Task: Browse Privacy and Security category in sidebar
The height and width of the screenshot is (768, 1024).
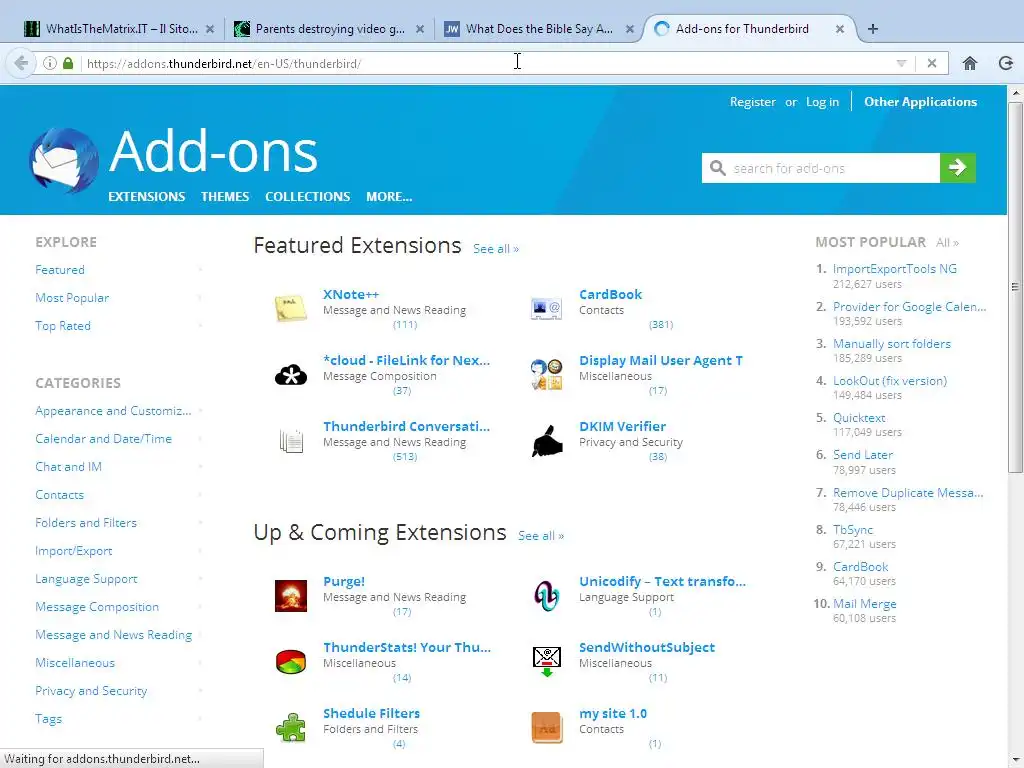Action: 91,691
